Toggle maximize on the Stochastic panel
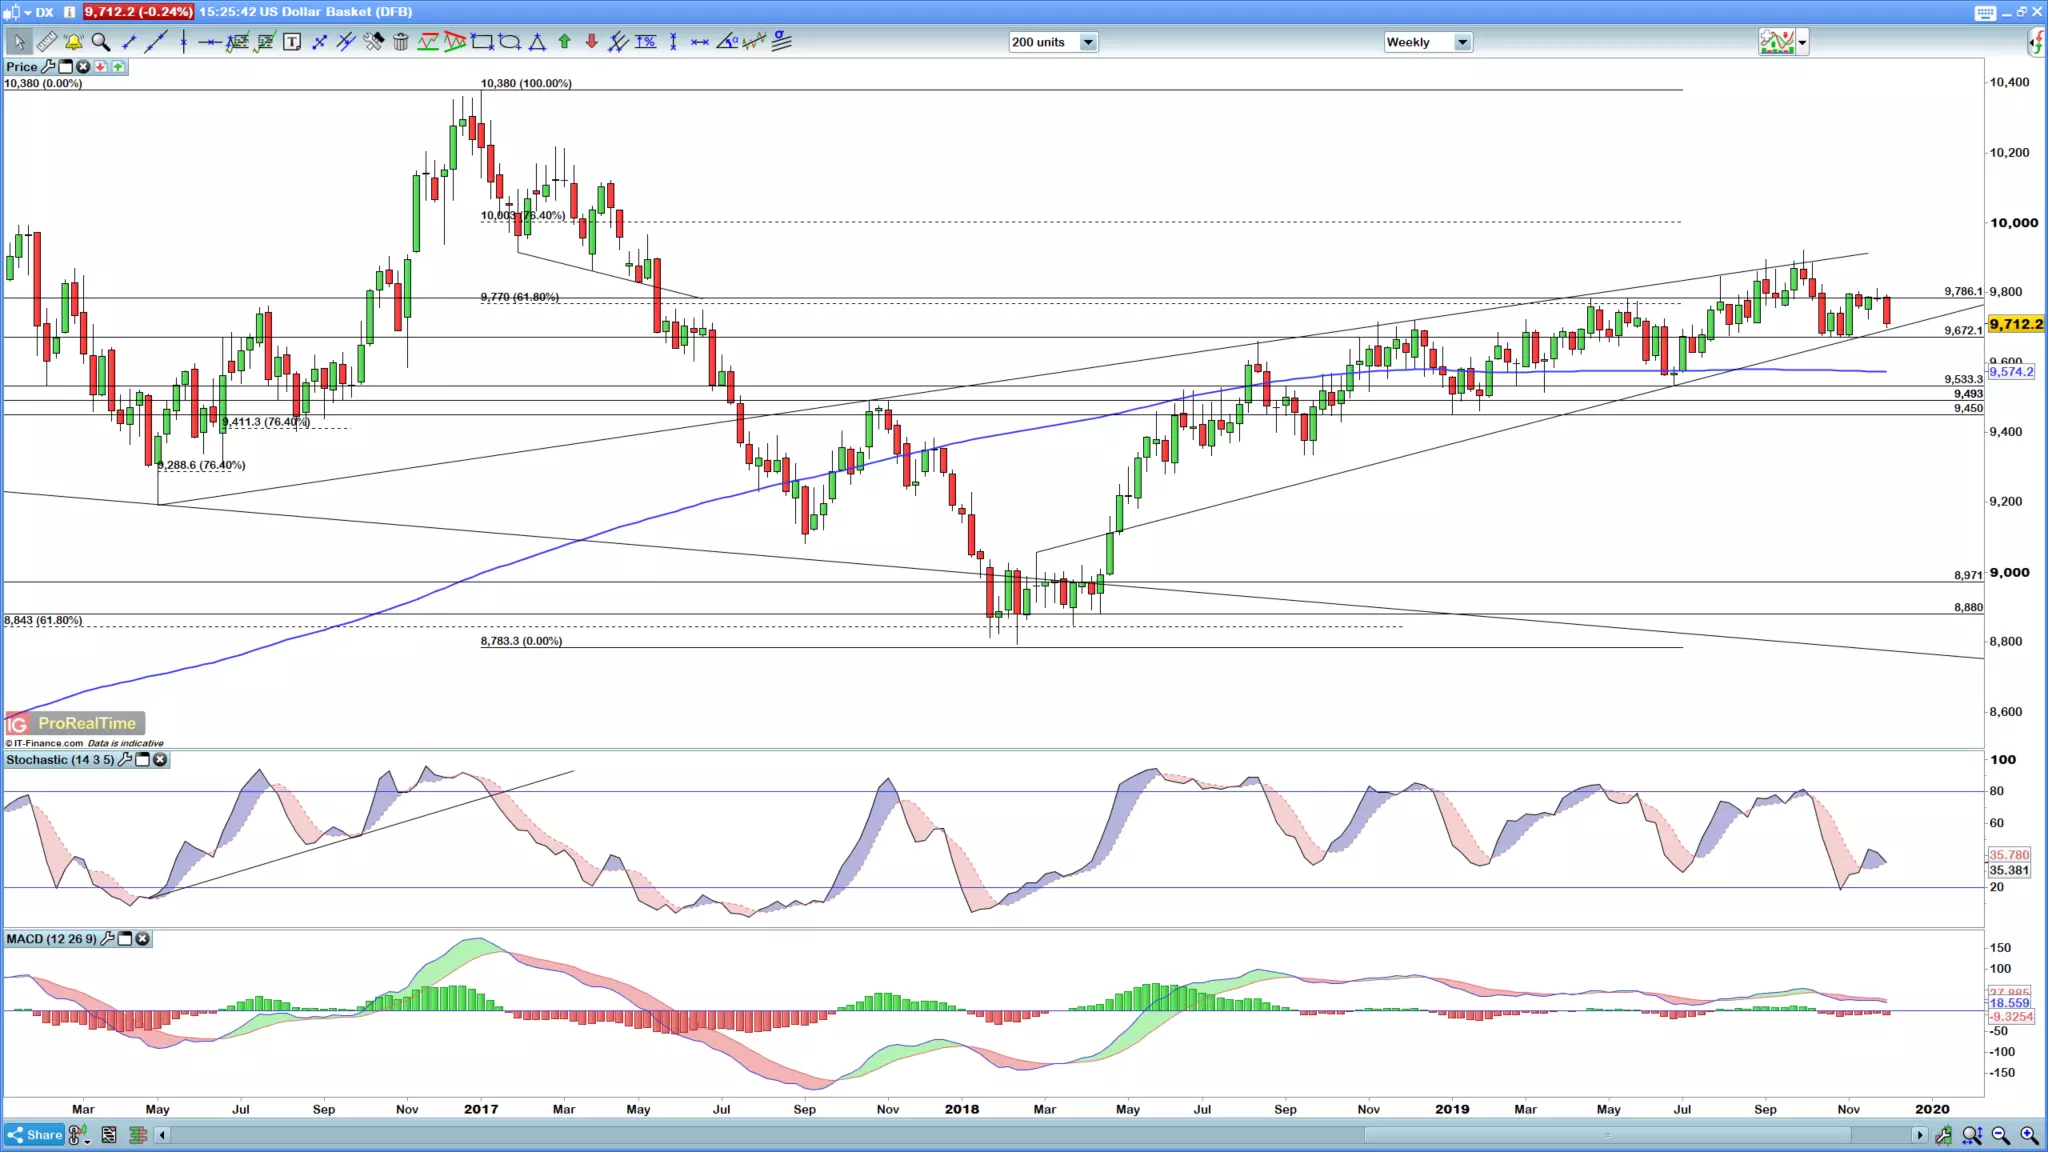The height and width of the screenshot is (1152, 2048). point(143,760)
